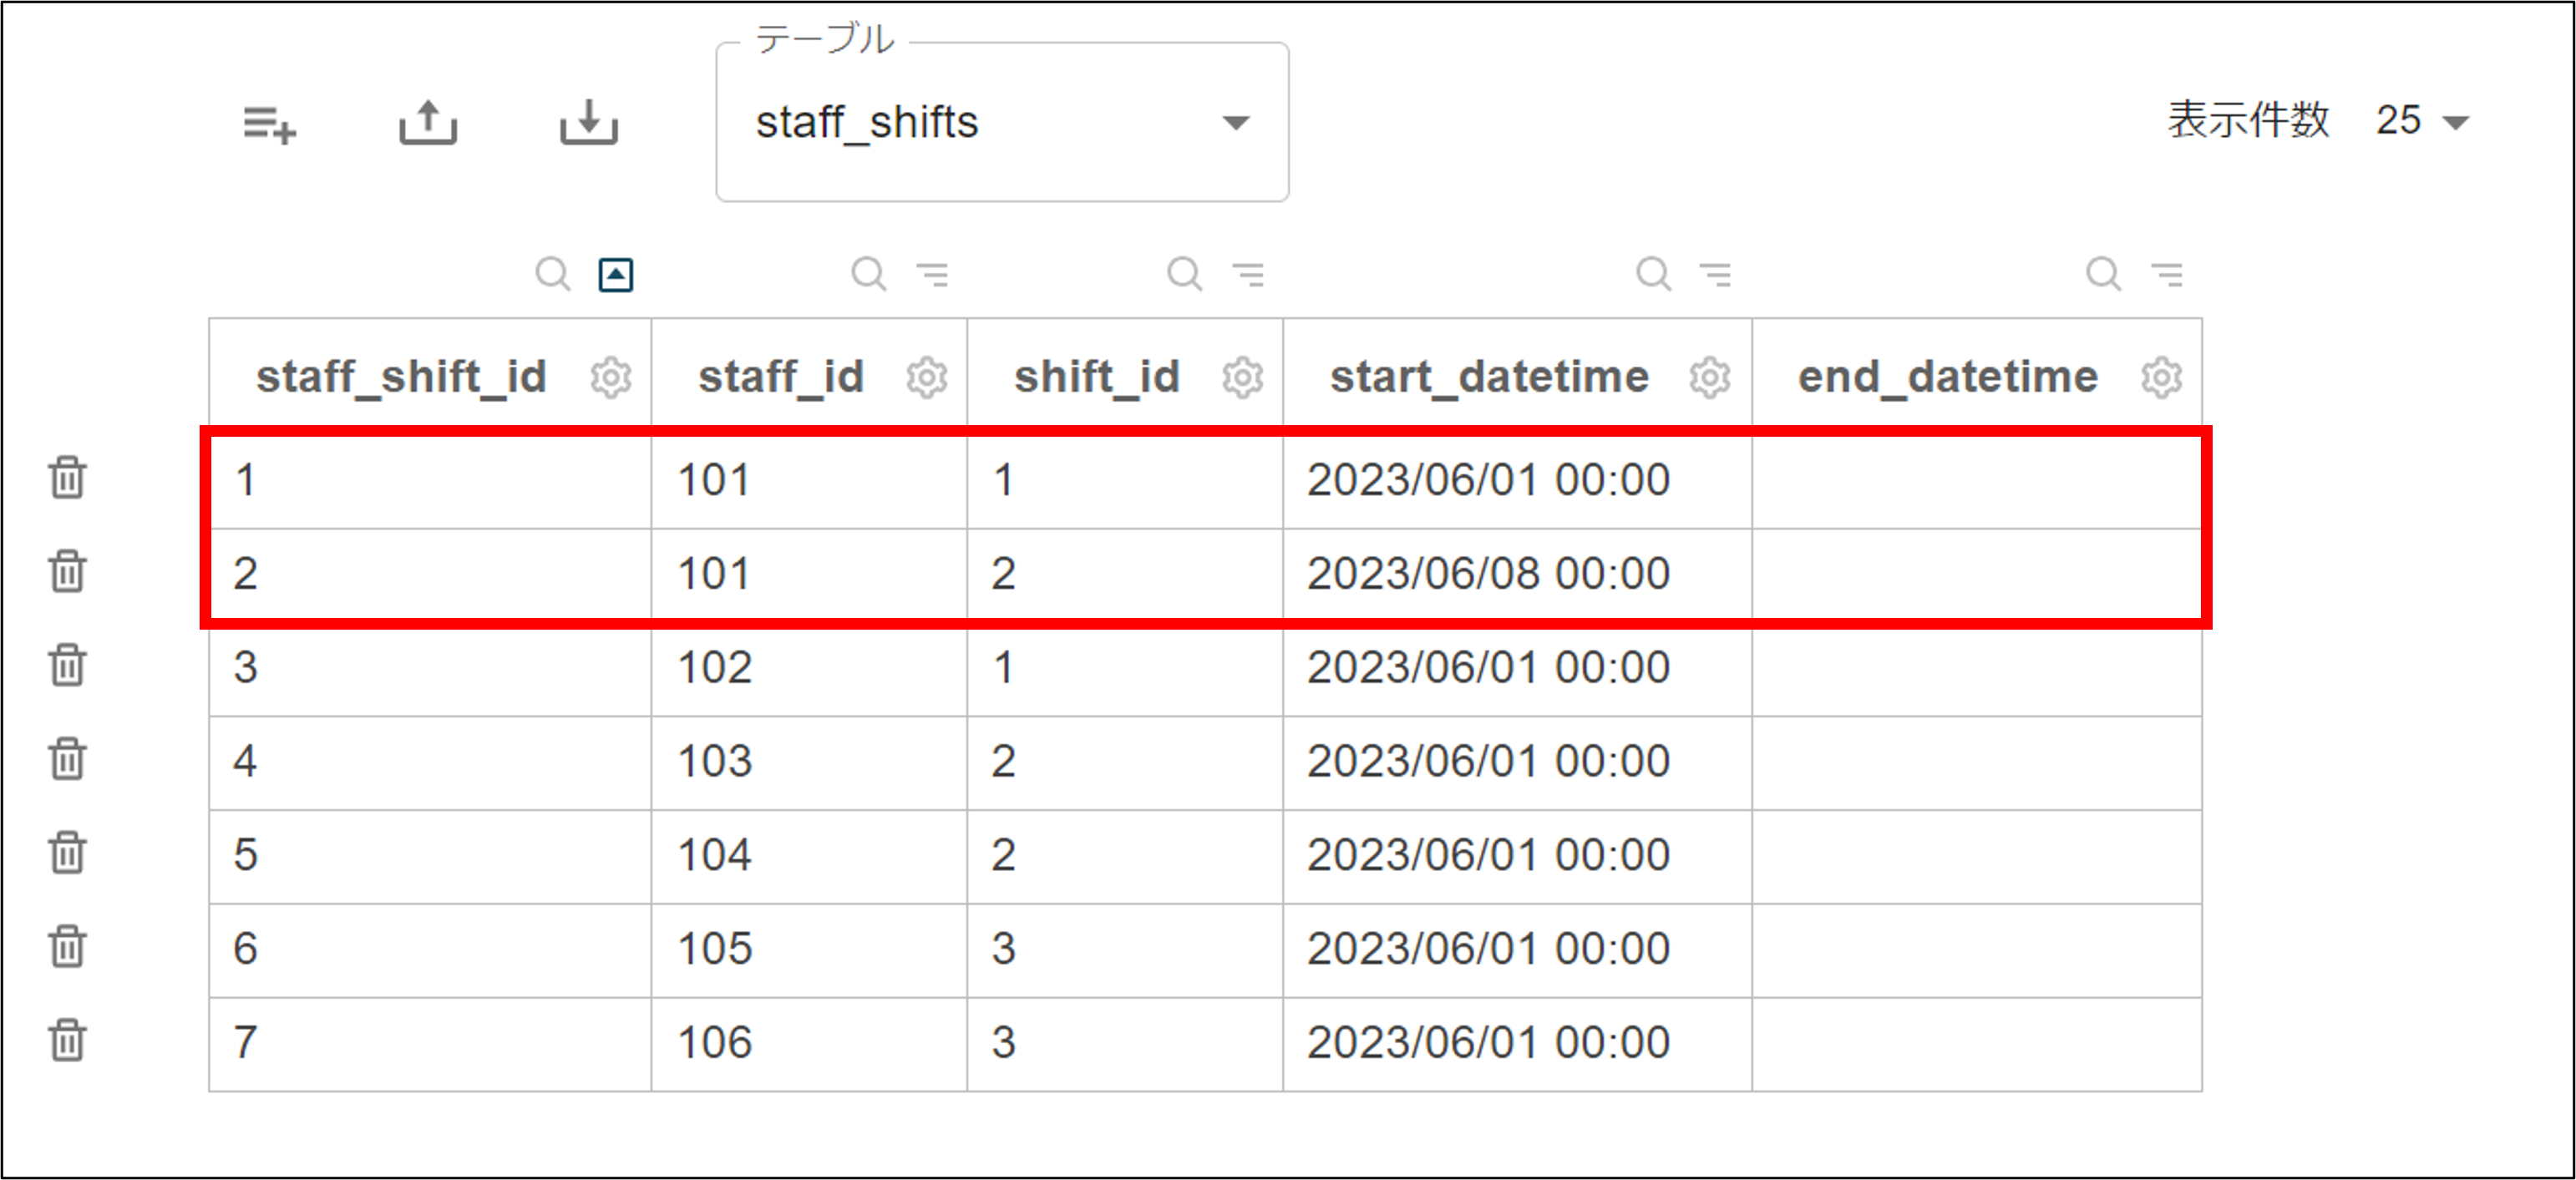Viewport: 2576px width, 1180px height.
Task: Open shift_id column settings gear
Action: pos(1243,378)
